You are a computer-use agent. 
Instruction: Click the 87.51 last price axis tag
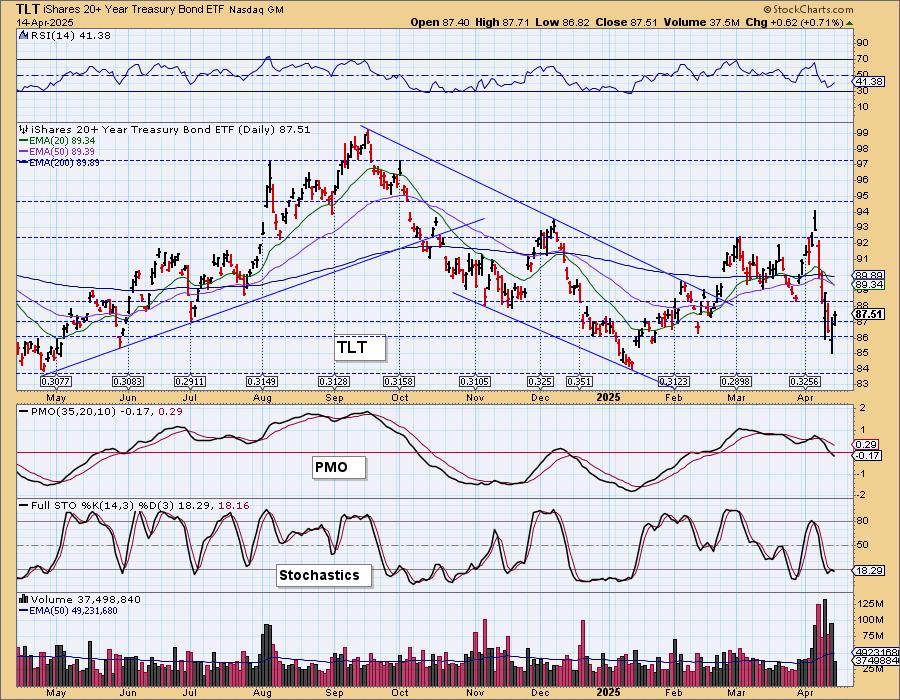pyautogui.click(x=868, y=314)
